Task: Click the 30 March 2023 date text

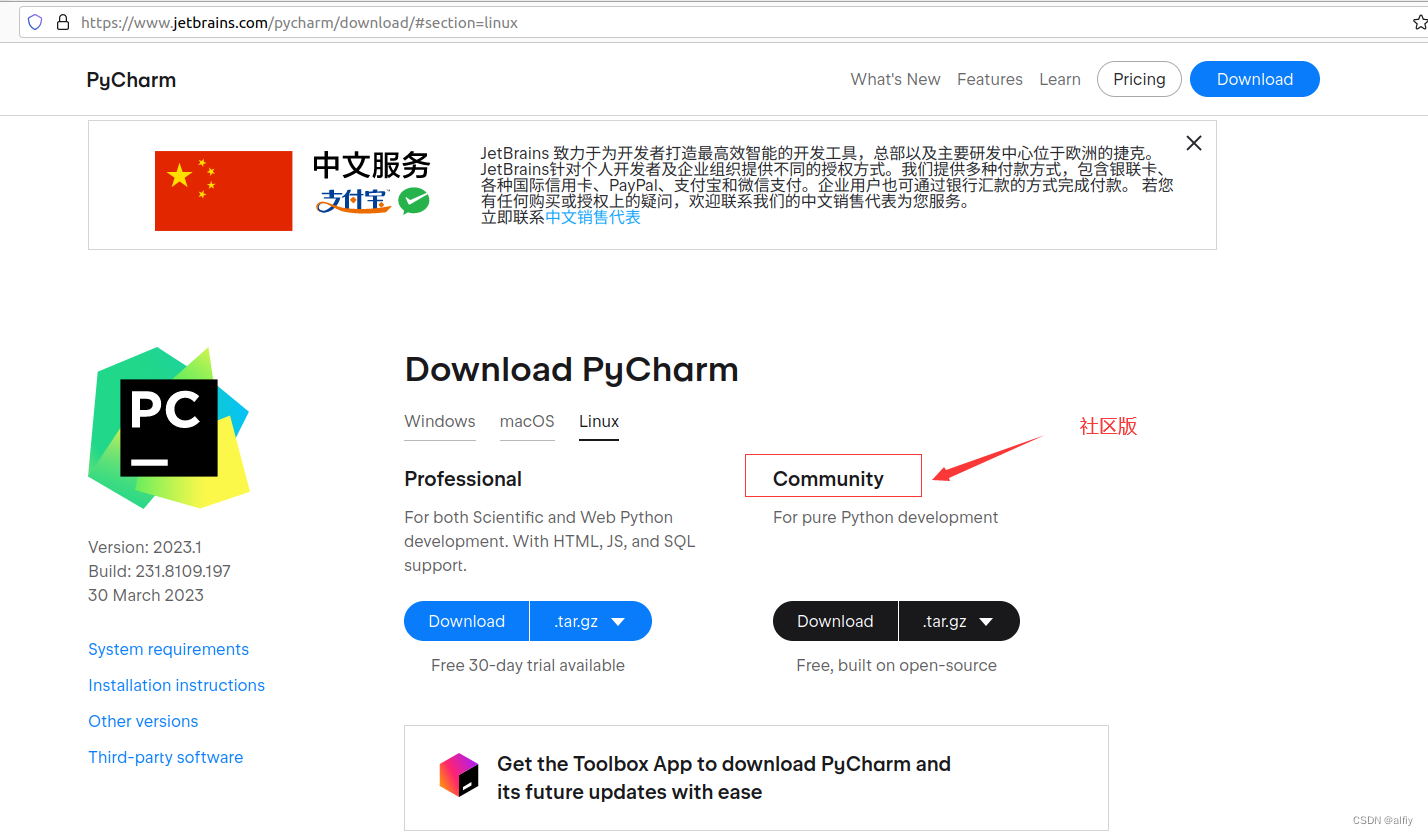Action: point(146,595)
